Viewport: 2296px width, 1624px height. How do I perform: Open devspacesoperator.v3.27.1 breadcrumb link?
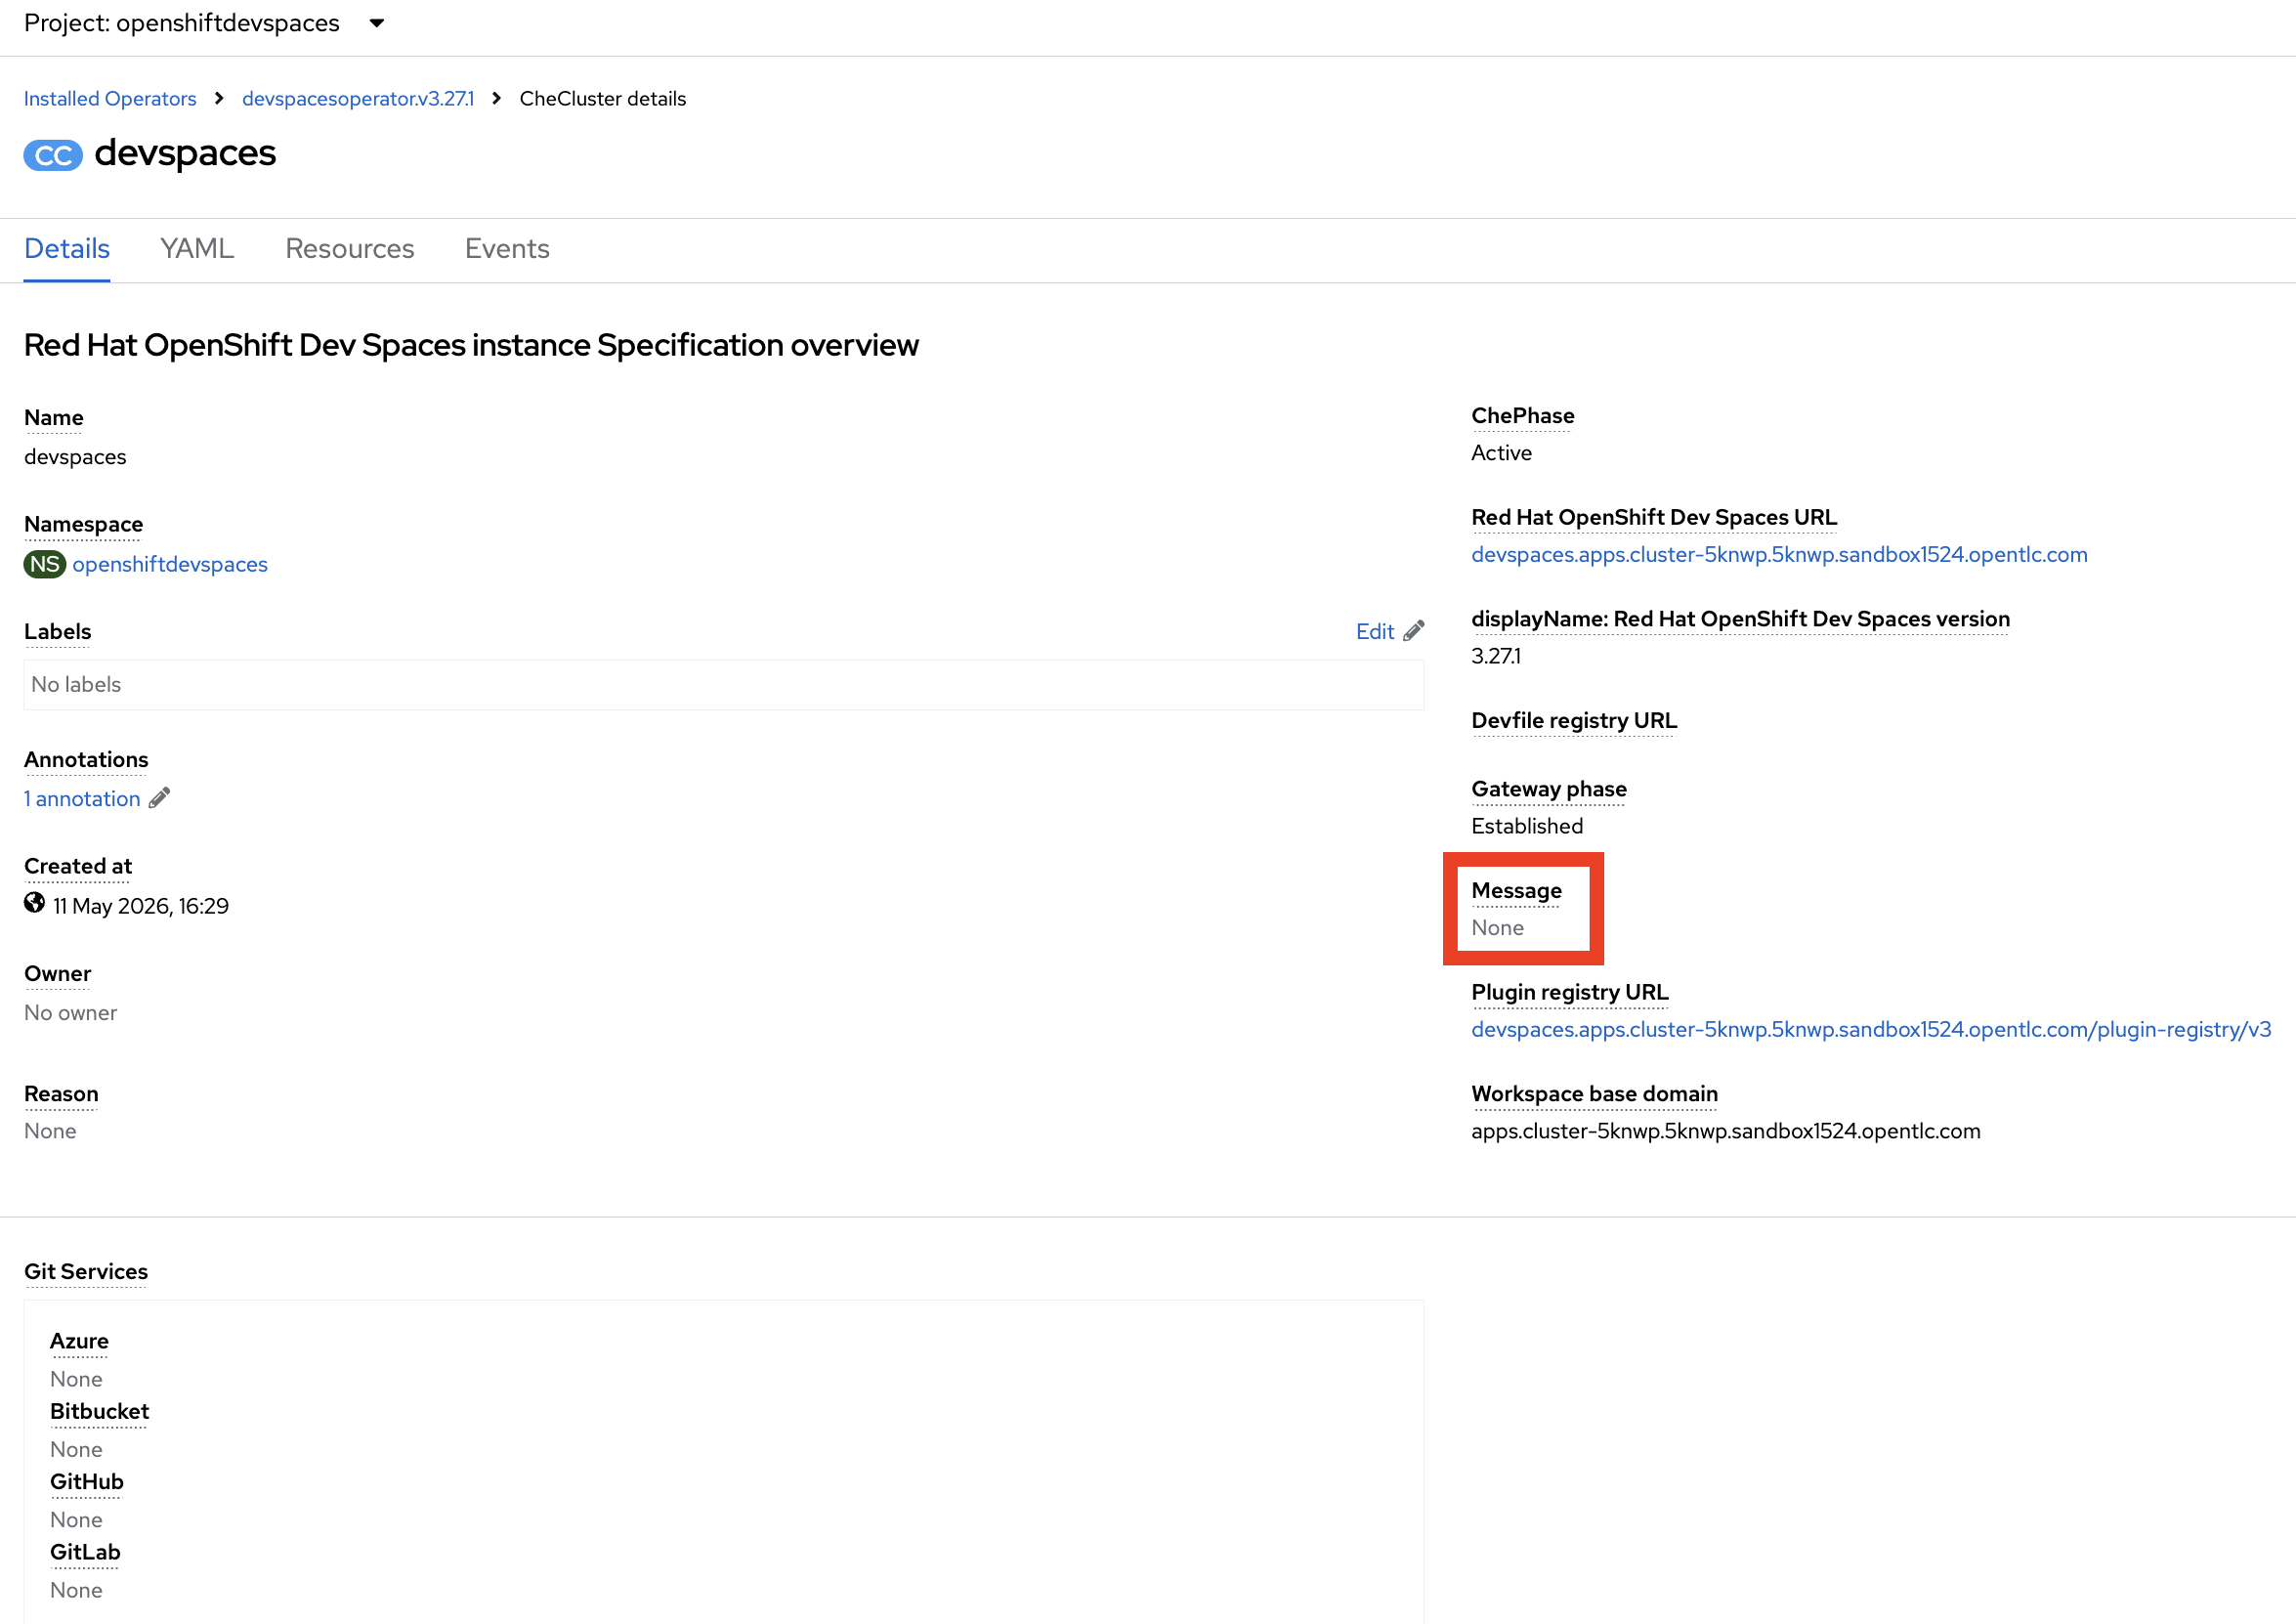point(358,98)
